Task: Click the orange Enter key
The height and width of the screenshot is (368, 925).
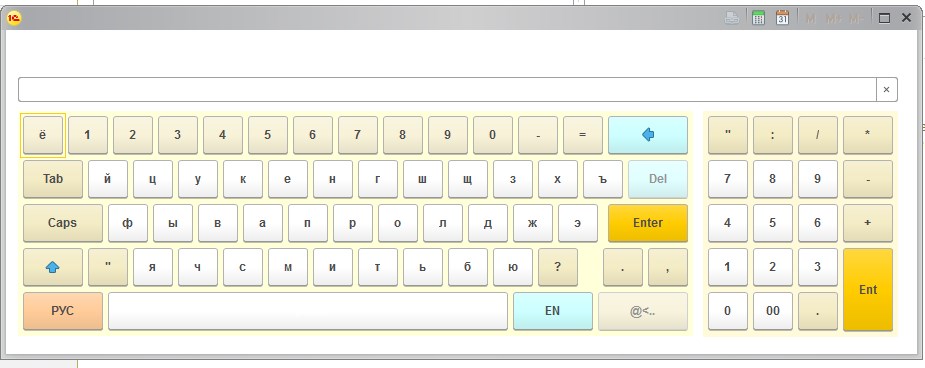Action: [648, 223]
